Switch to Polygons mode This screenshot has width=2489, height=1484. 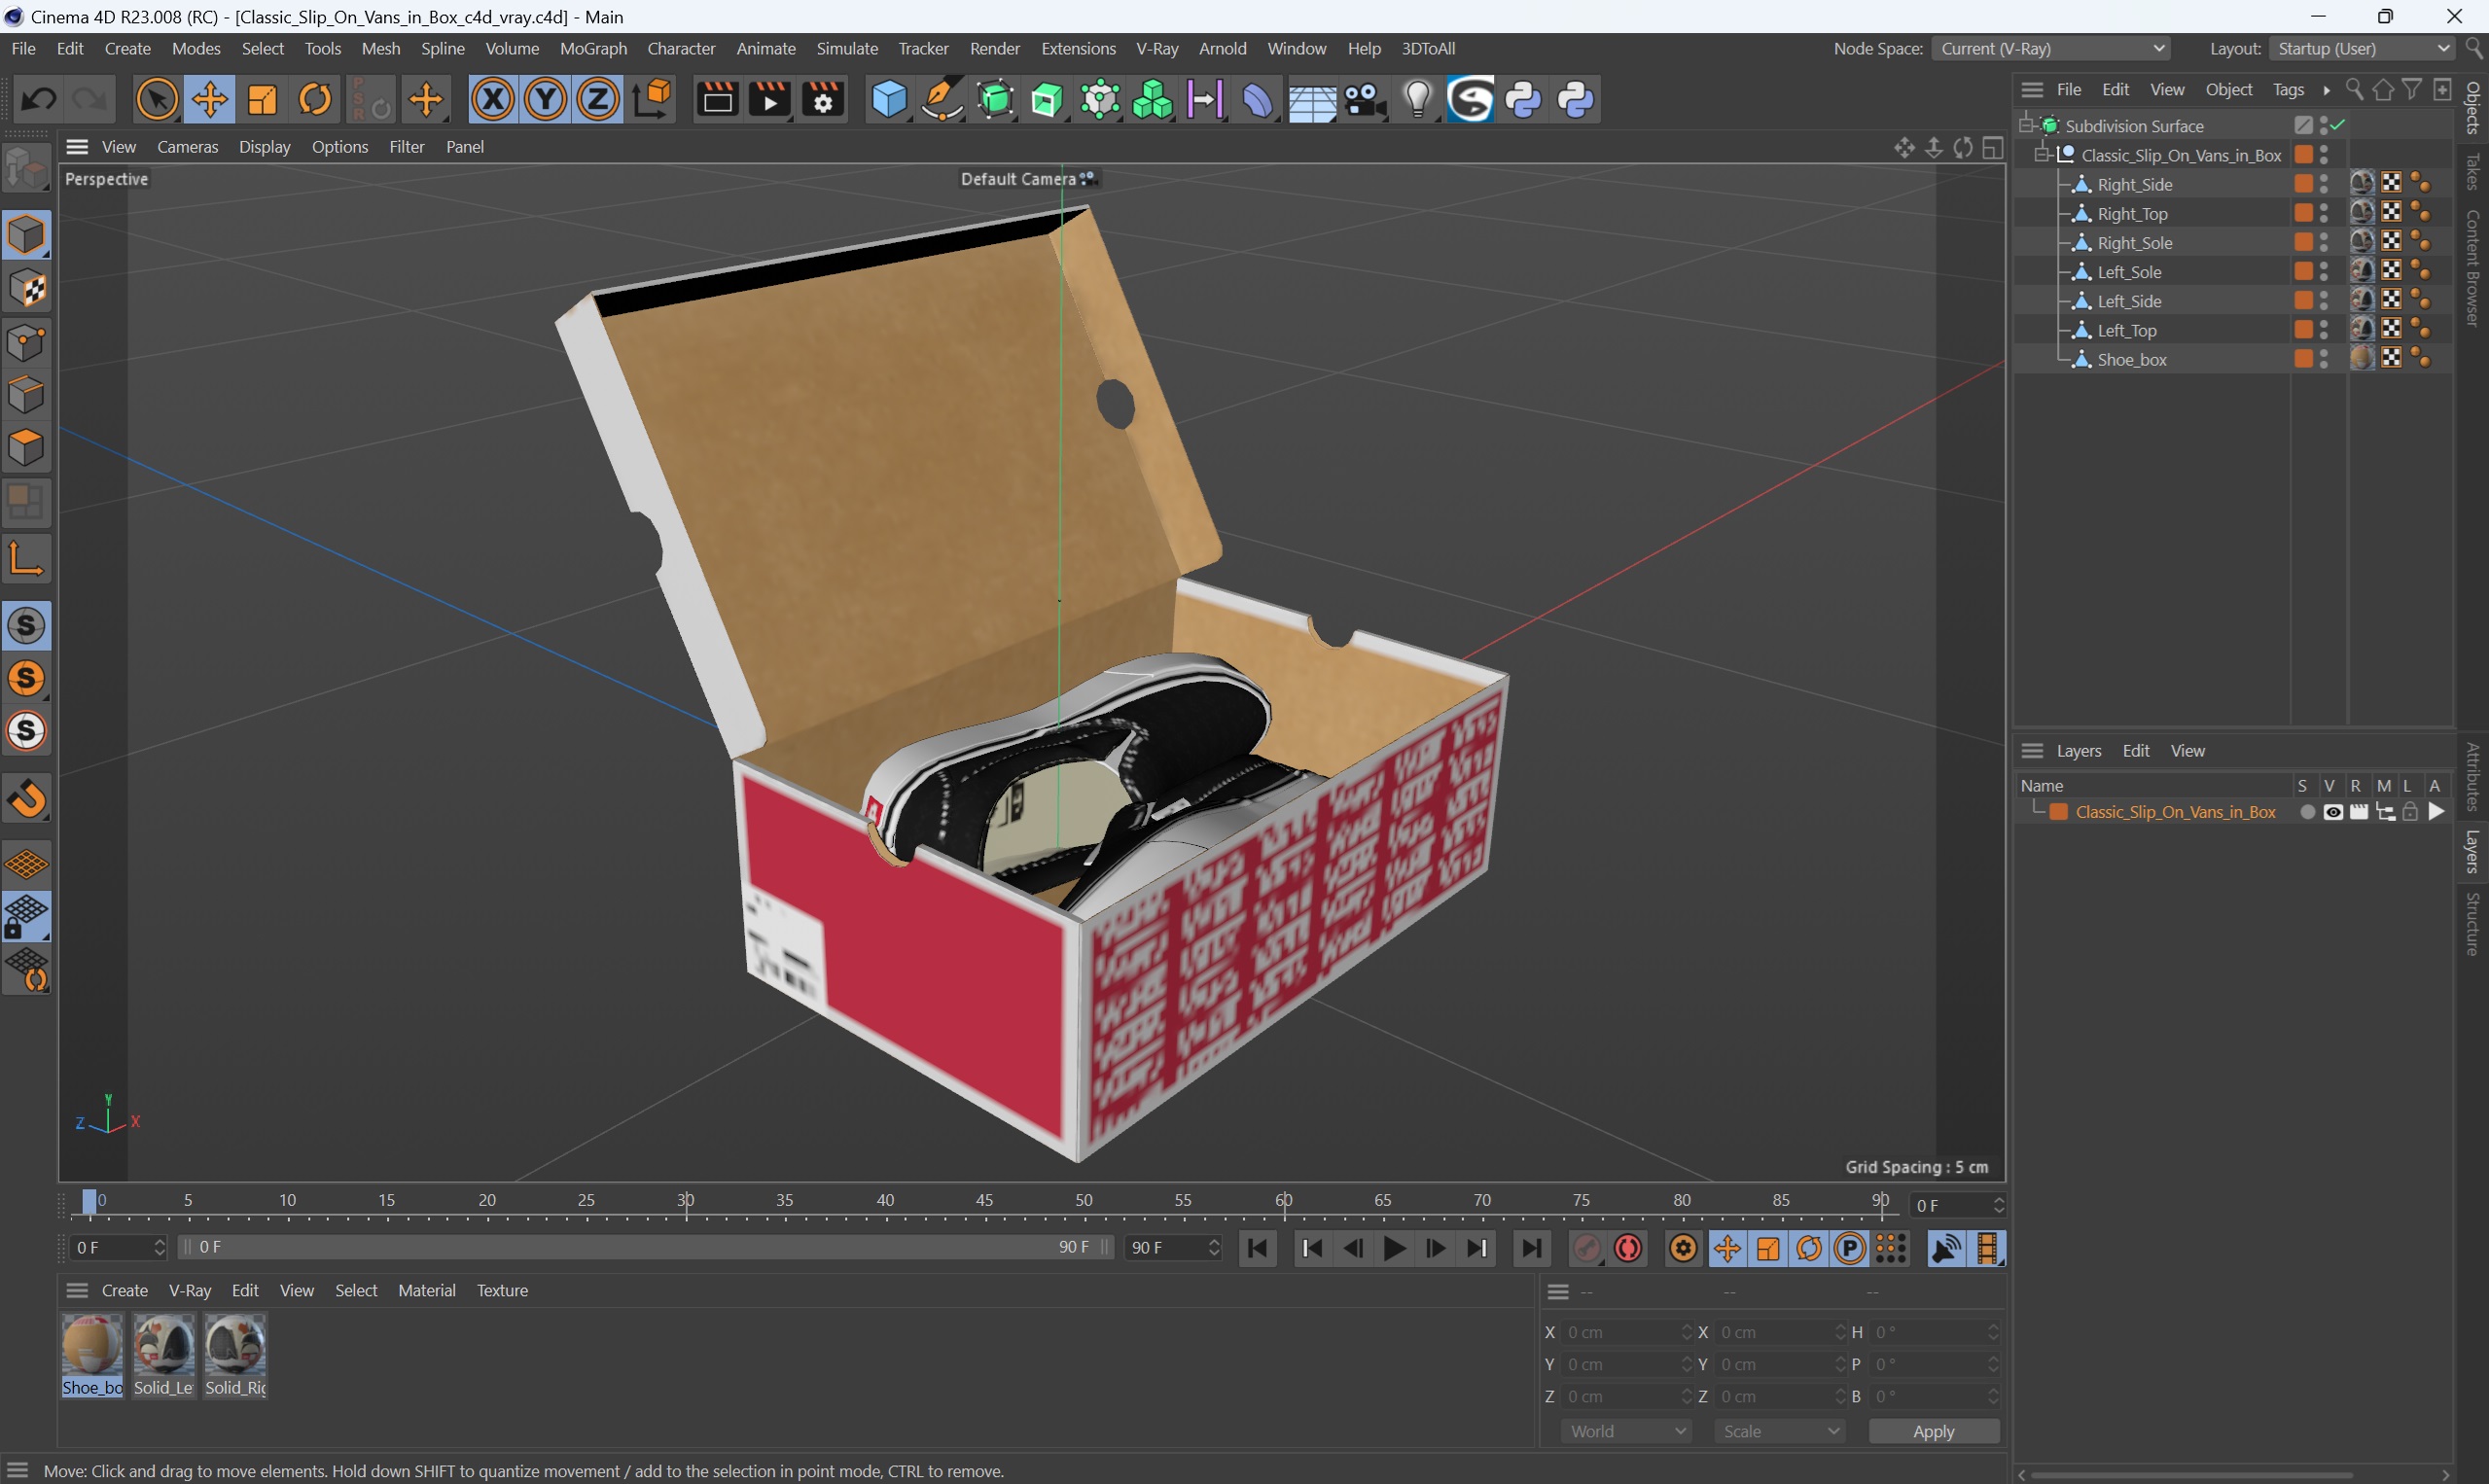pyautogui.click(x=26, y=447)
